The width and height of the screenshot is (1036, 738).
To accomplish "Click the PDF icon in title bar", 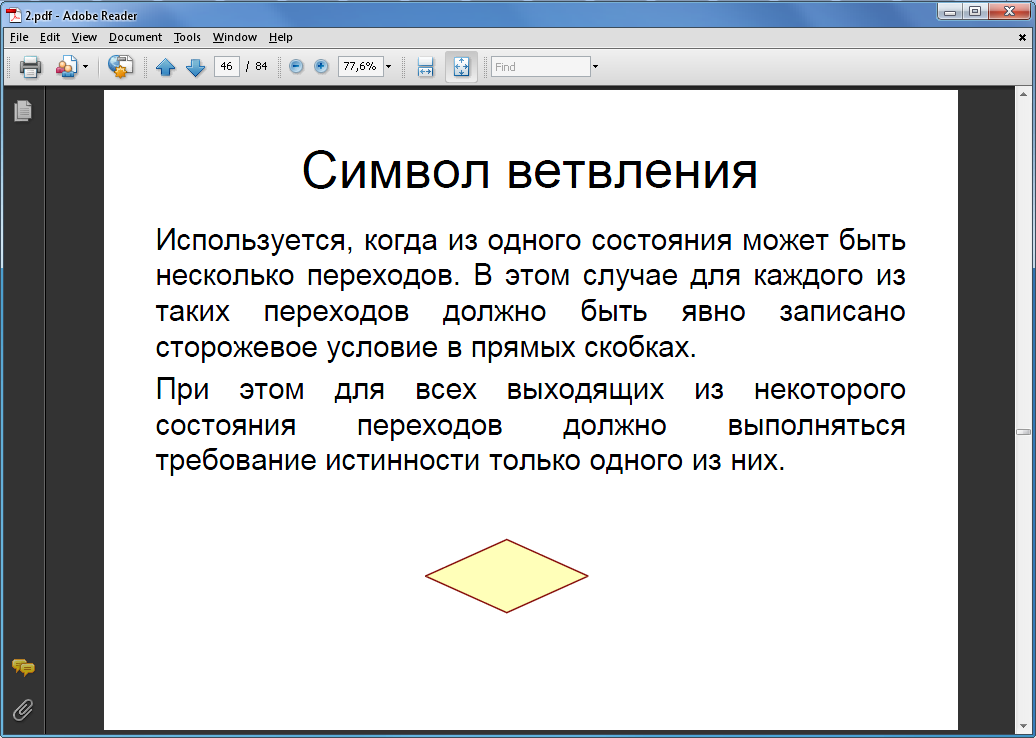I will pyautogui.click(x=14, y=15).
